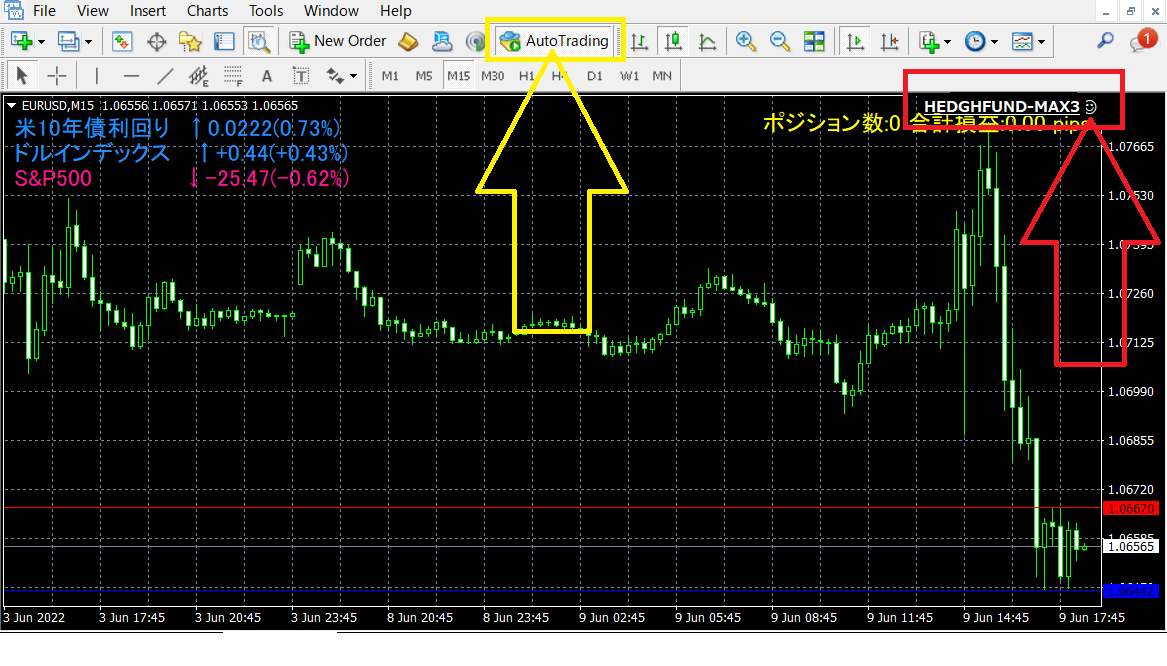
Task: Open a new chart via toolbar icon
Action: pyautogui.click(x=21, y=41)
